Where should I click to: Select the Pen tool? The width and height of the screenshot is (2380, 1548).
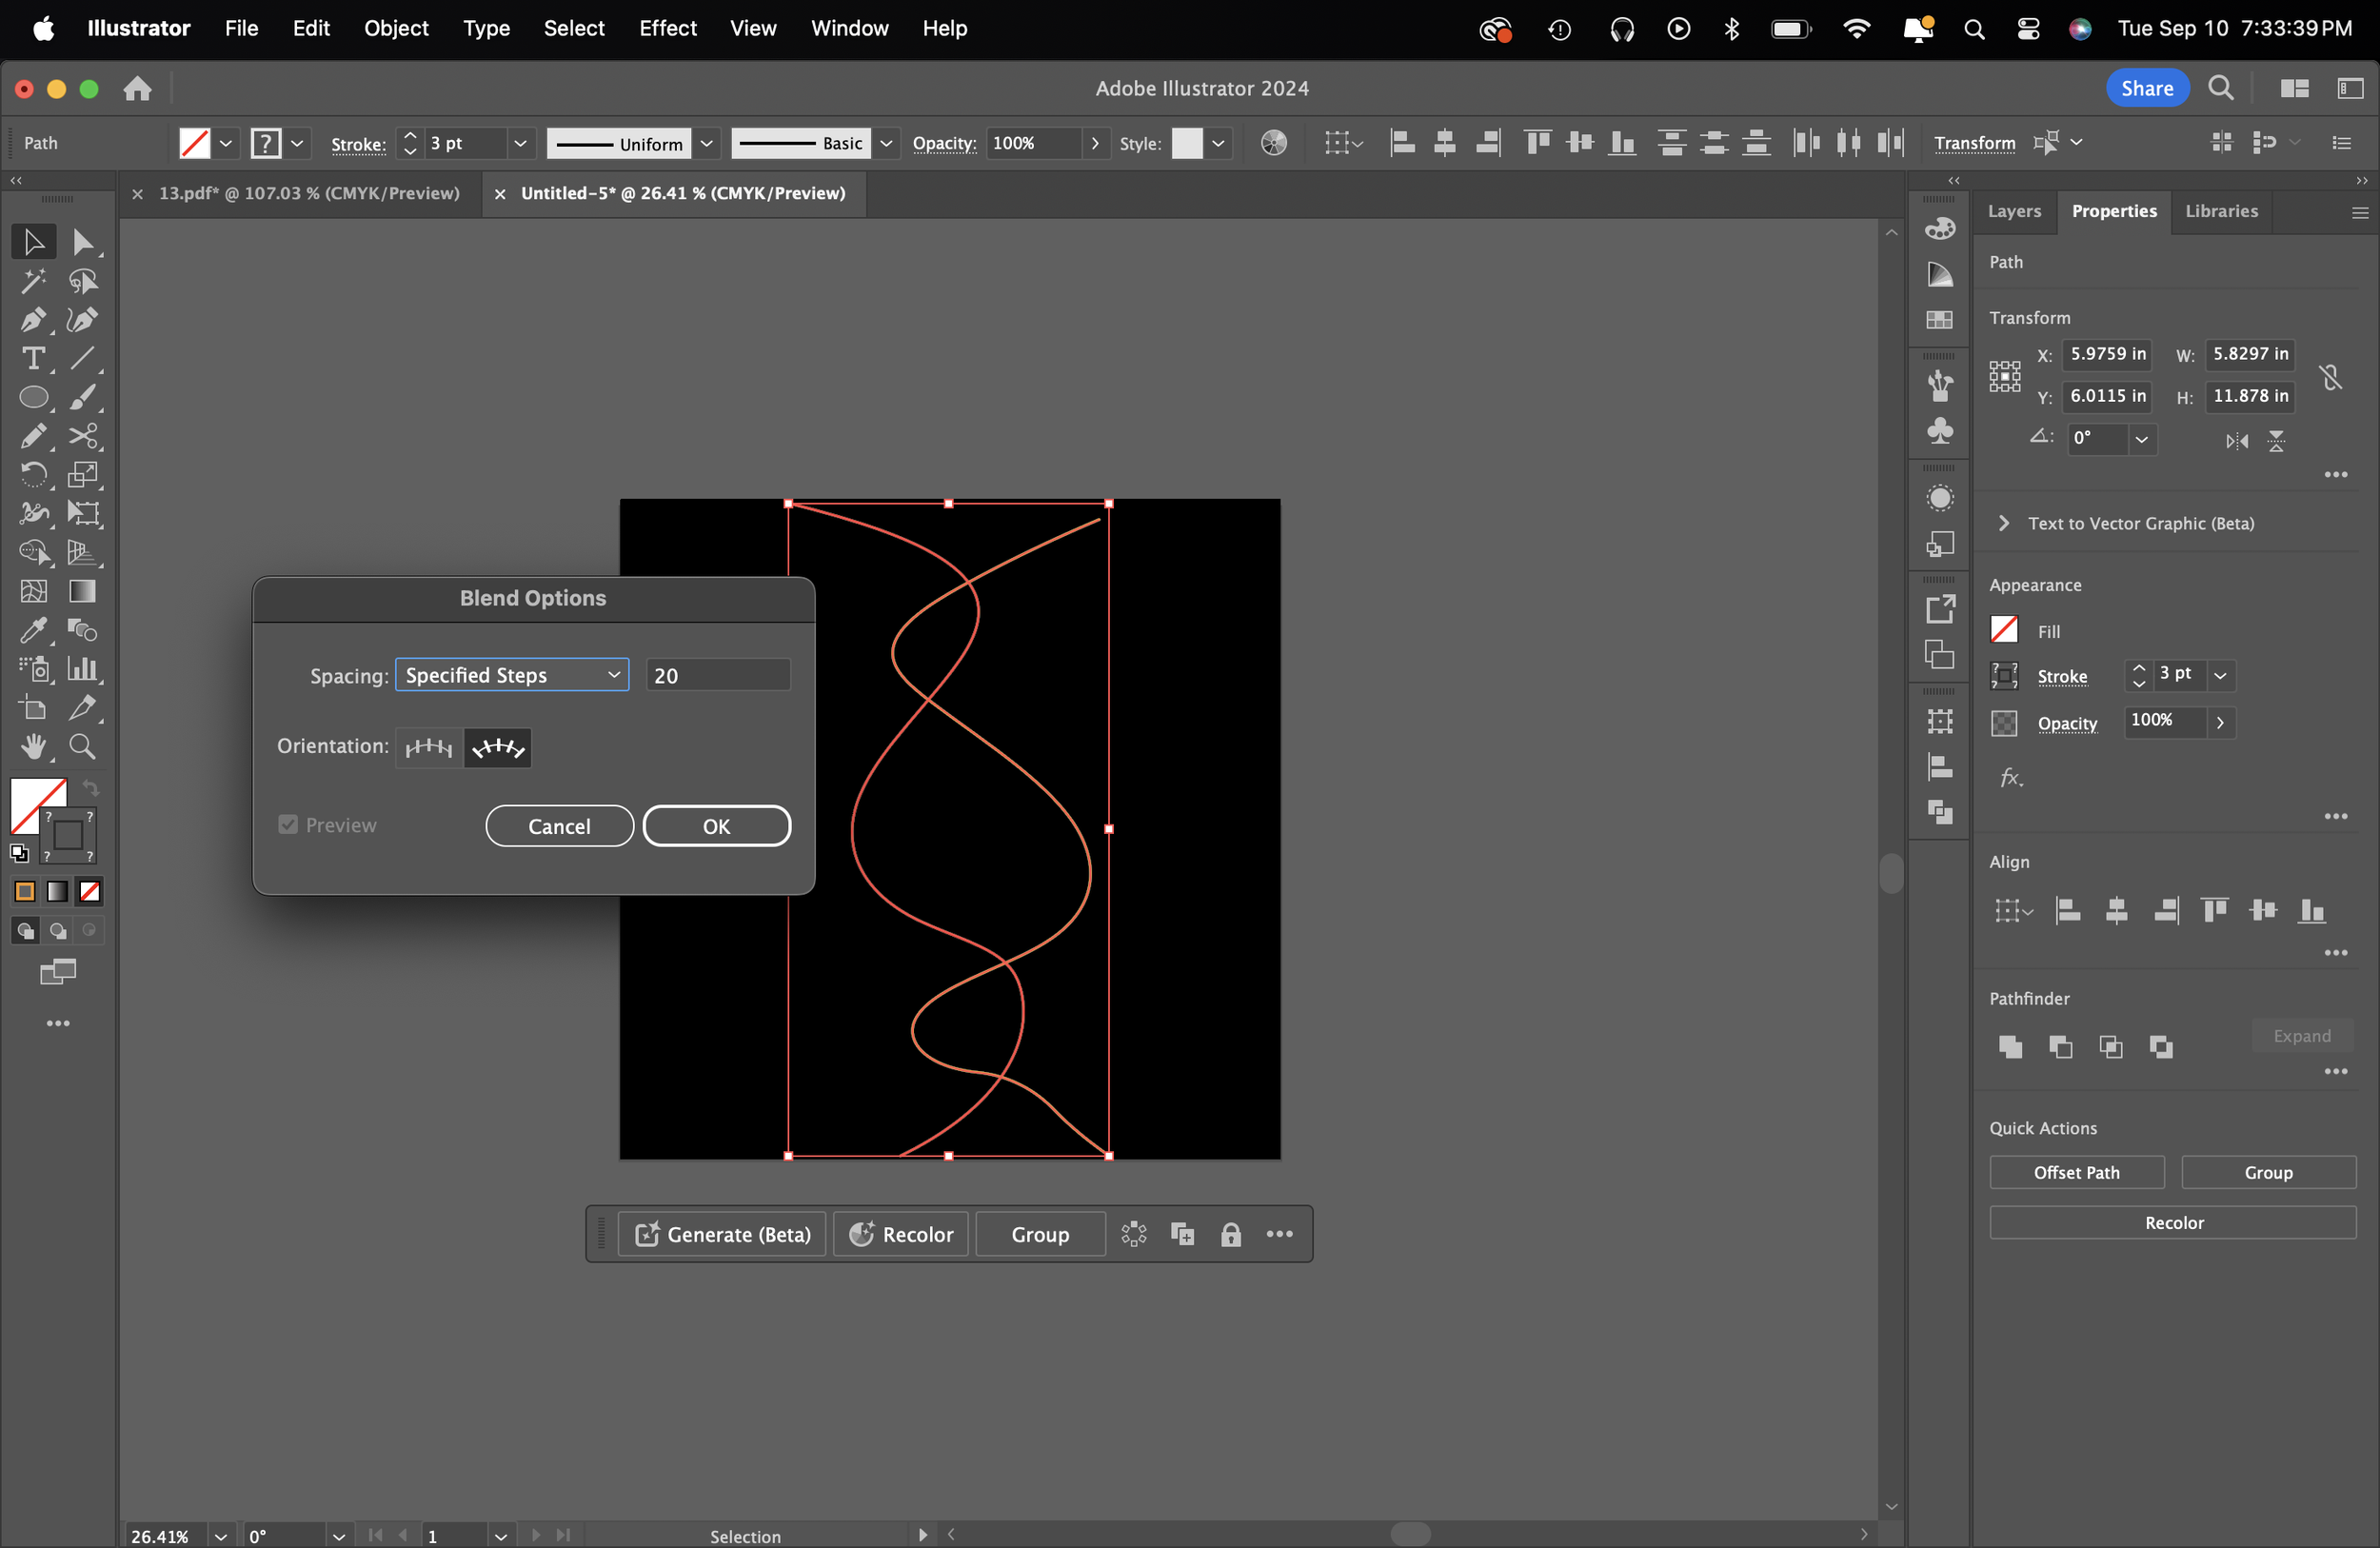33,320
